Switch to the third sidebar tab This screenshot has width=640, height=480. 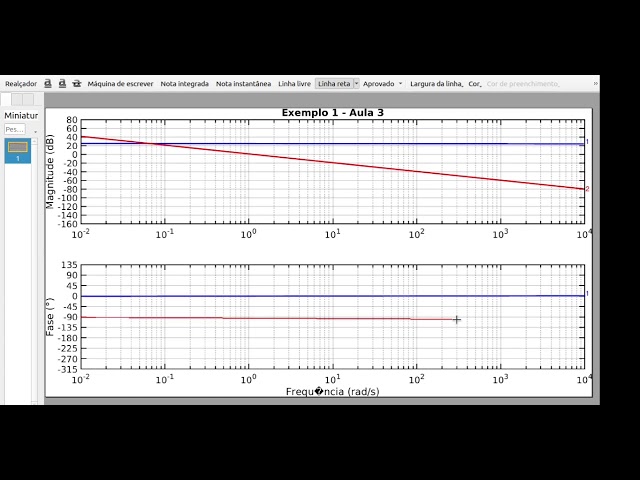tap(28, 100)
